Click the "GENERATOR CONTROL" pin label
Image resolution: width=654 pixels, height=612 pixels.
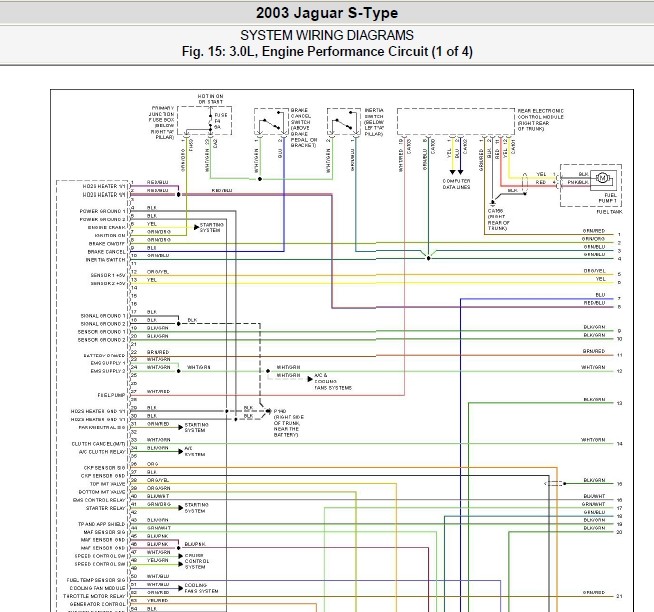tap(97, 604)
